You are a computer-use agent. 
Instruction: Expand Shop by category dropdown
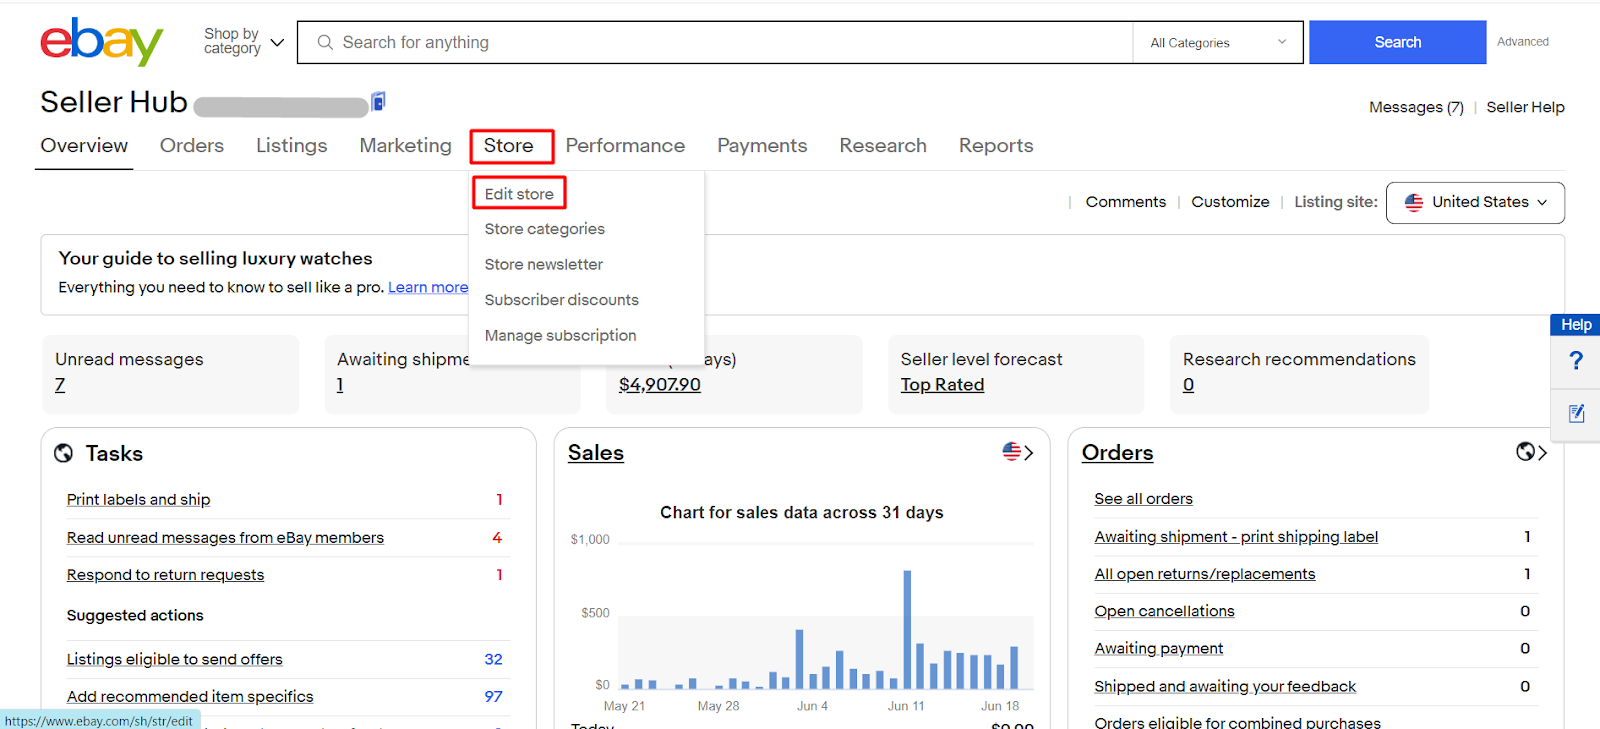pos(244,42)
